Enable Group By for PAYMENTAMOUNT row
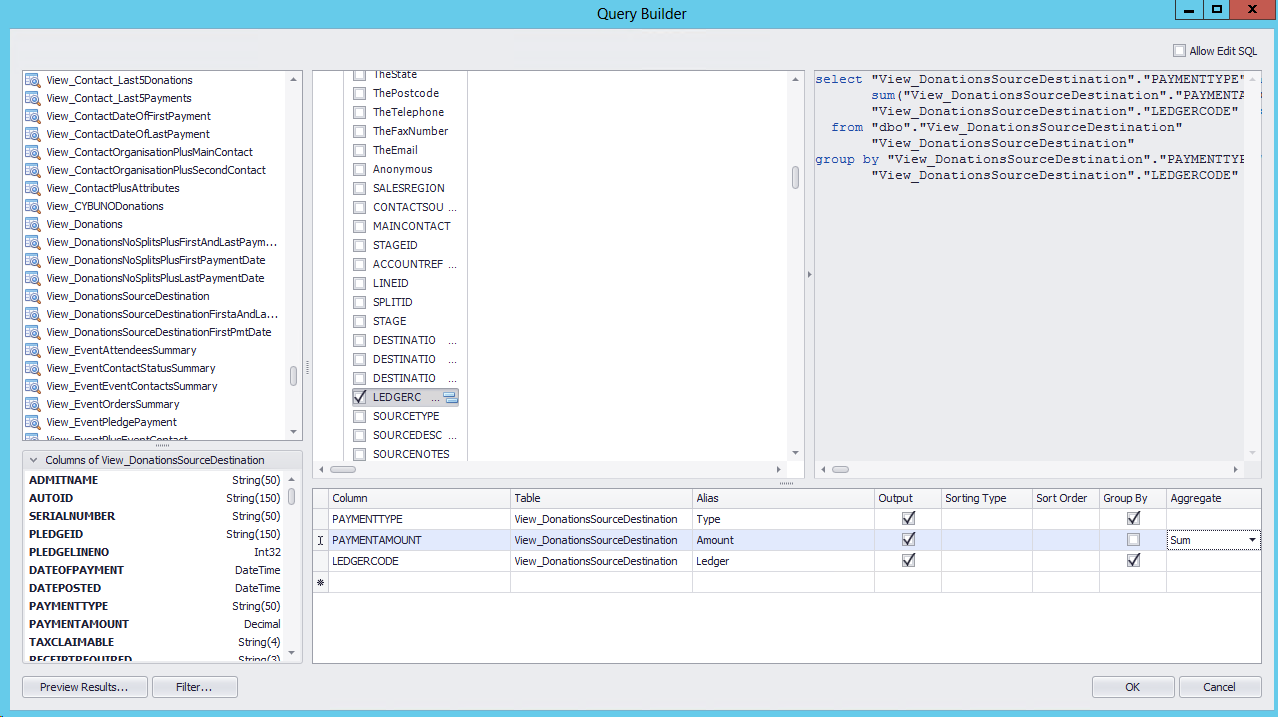1278x717 pixels. [x=1133, y=540]
